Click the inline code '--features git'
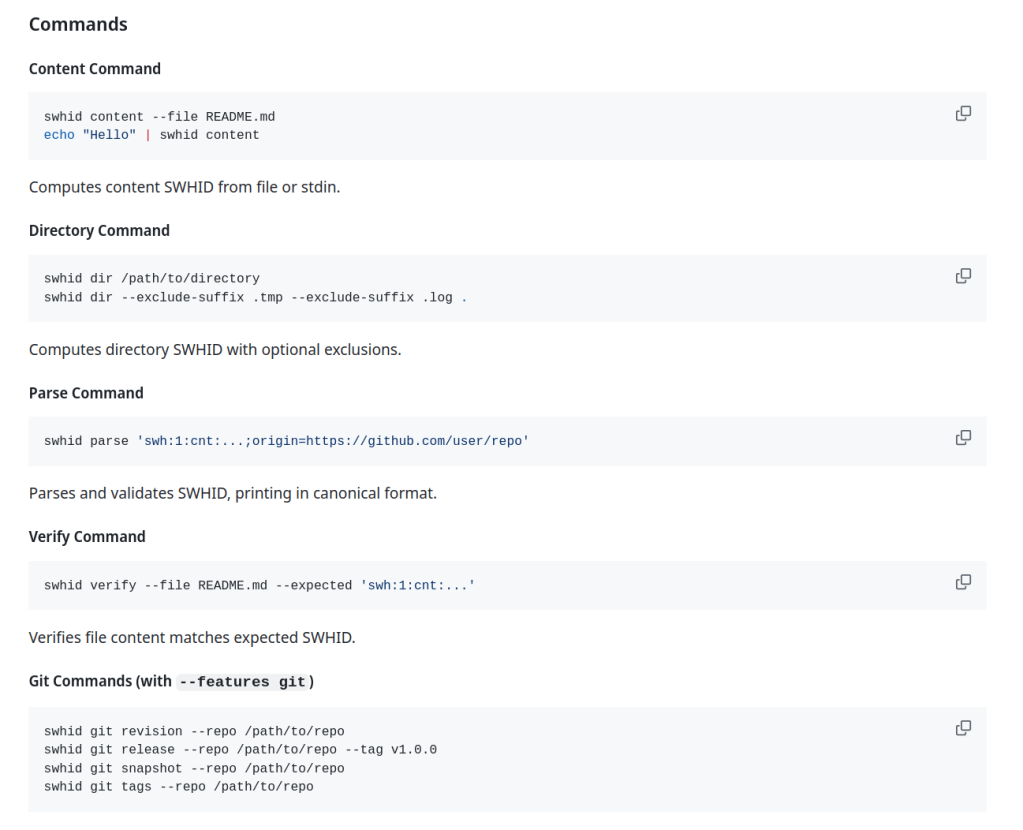The height and width of the screenshot is (830, 1023). [x=241, y=682]
